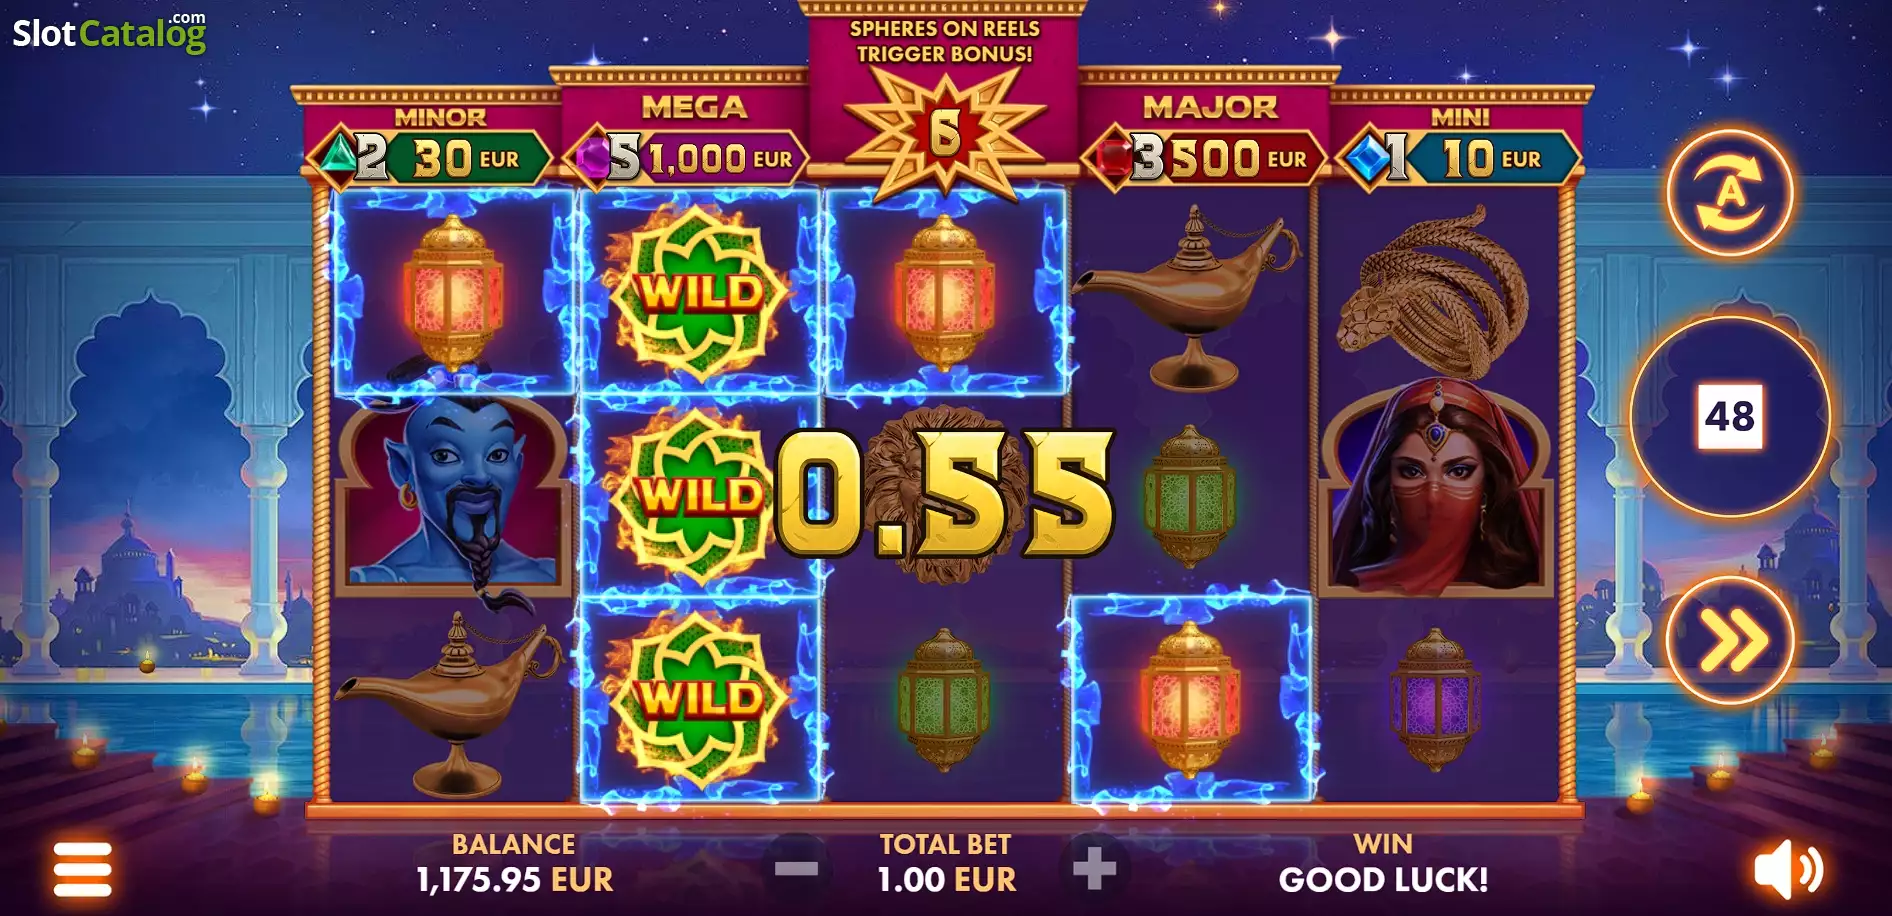Toggle the autoplay button
The image size is (1892, 916).
coord(1730,193)
